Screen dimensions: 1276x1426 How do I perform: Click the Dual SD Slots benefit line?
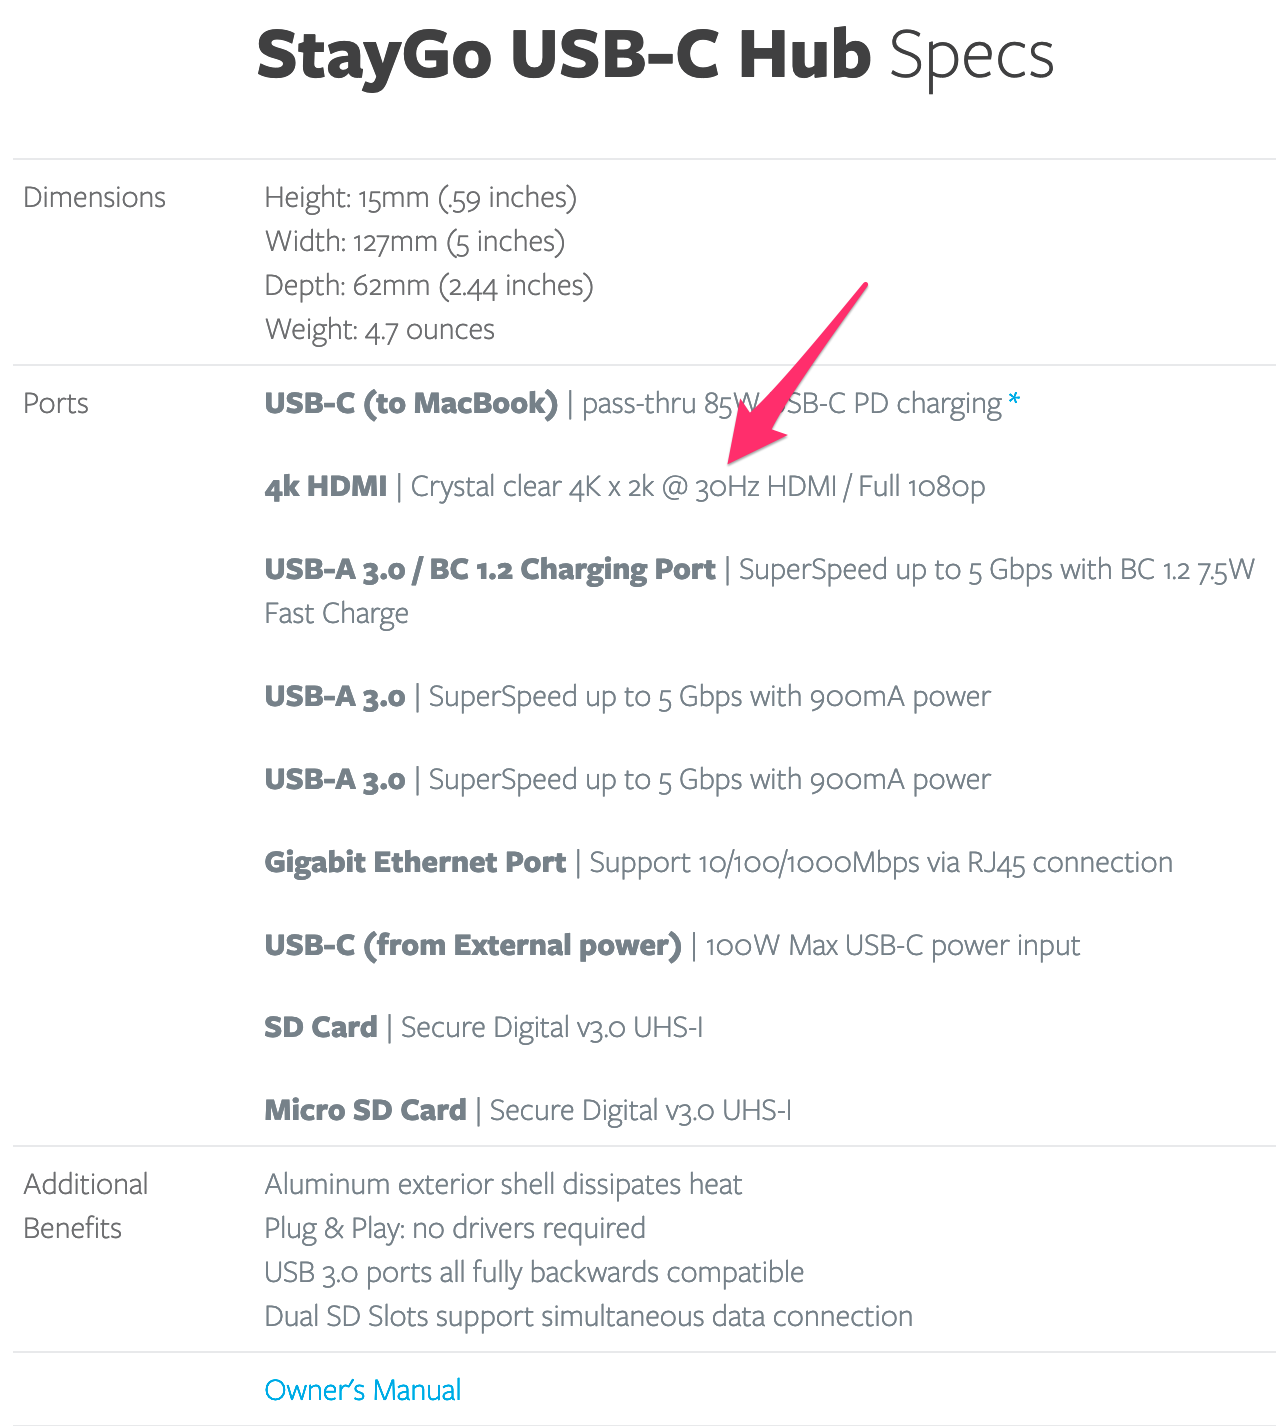tap(588, 1316)
